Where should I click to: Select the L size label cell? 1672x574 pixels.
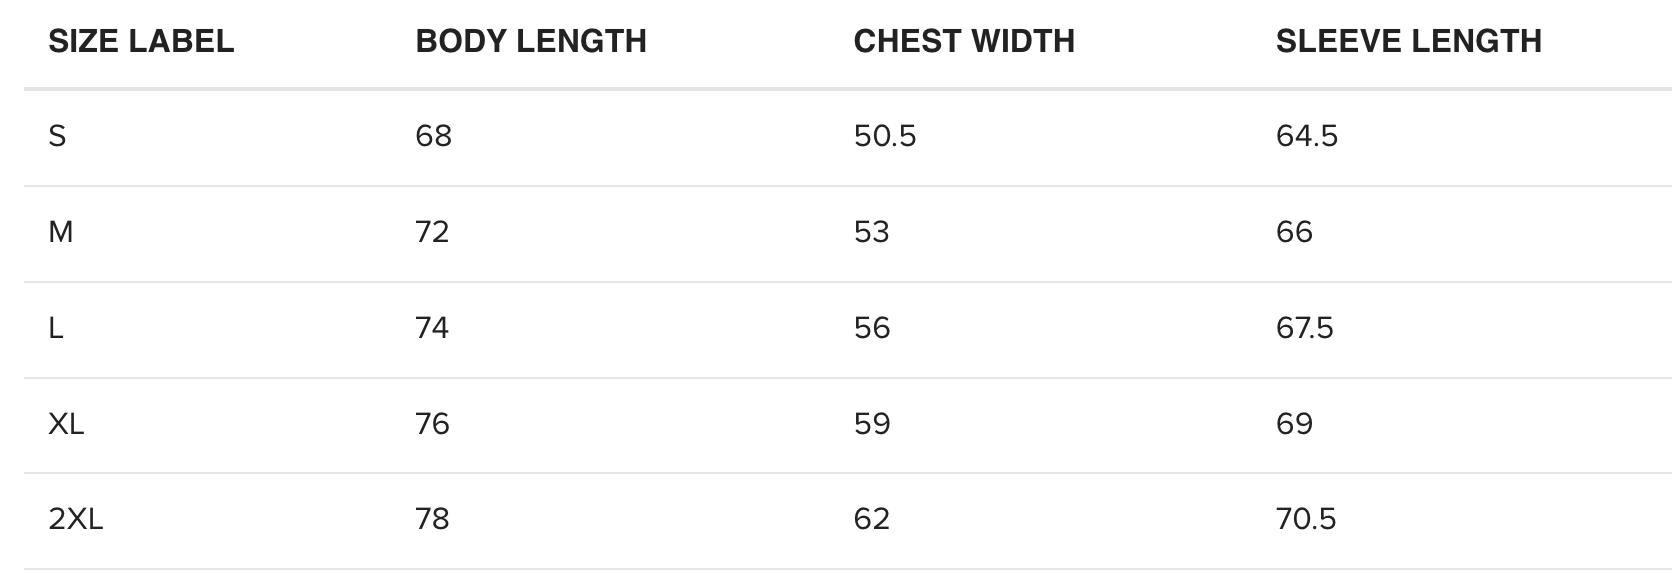click(56, 328)
